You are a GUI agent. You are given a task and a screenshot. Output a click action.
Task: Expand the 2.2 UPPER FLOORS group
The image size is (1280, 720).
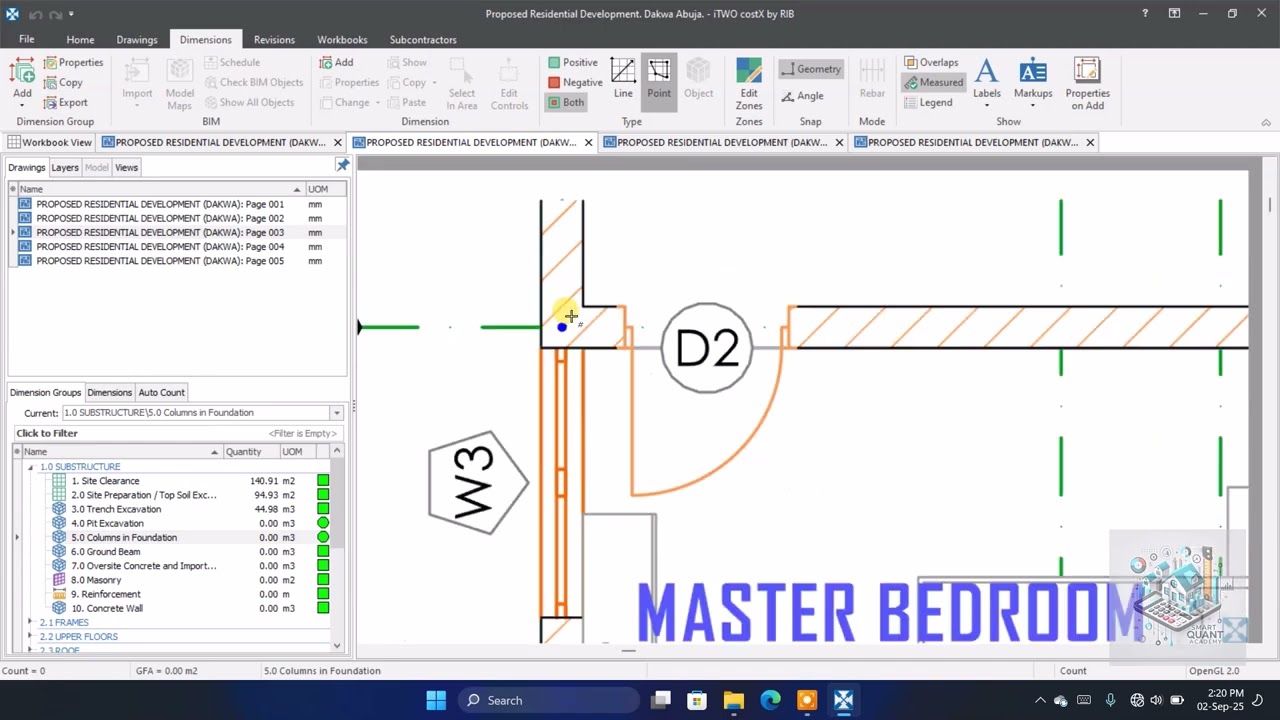click(x=30, y=636)
